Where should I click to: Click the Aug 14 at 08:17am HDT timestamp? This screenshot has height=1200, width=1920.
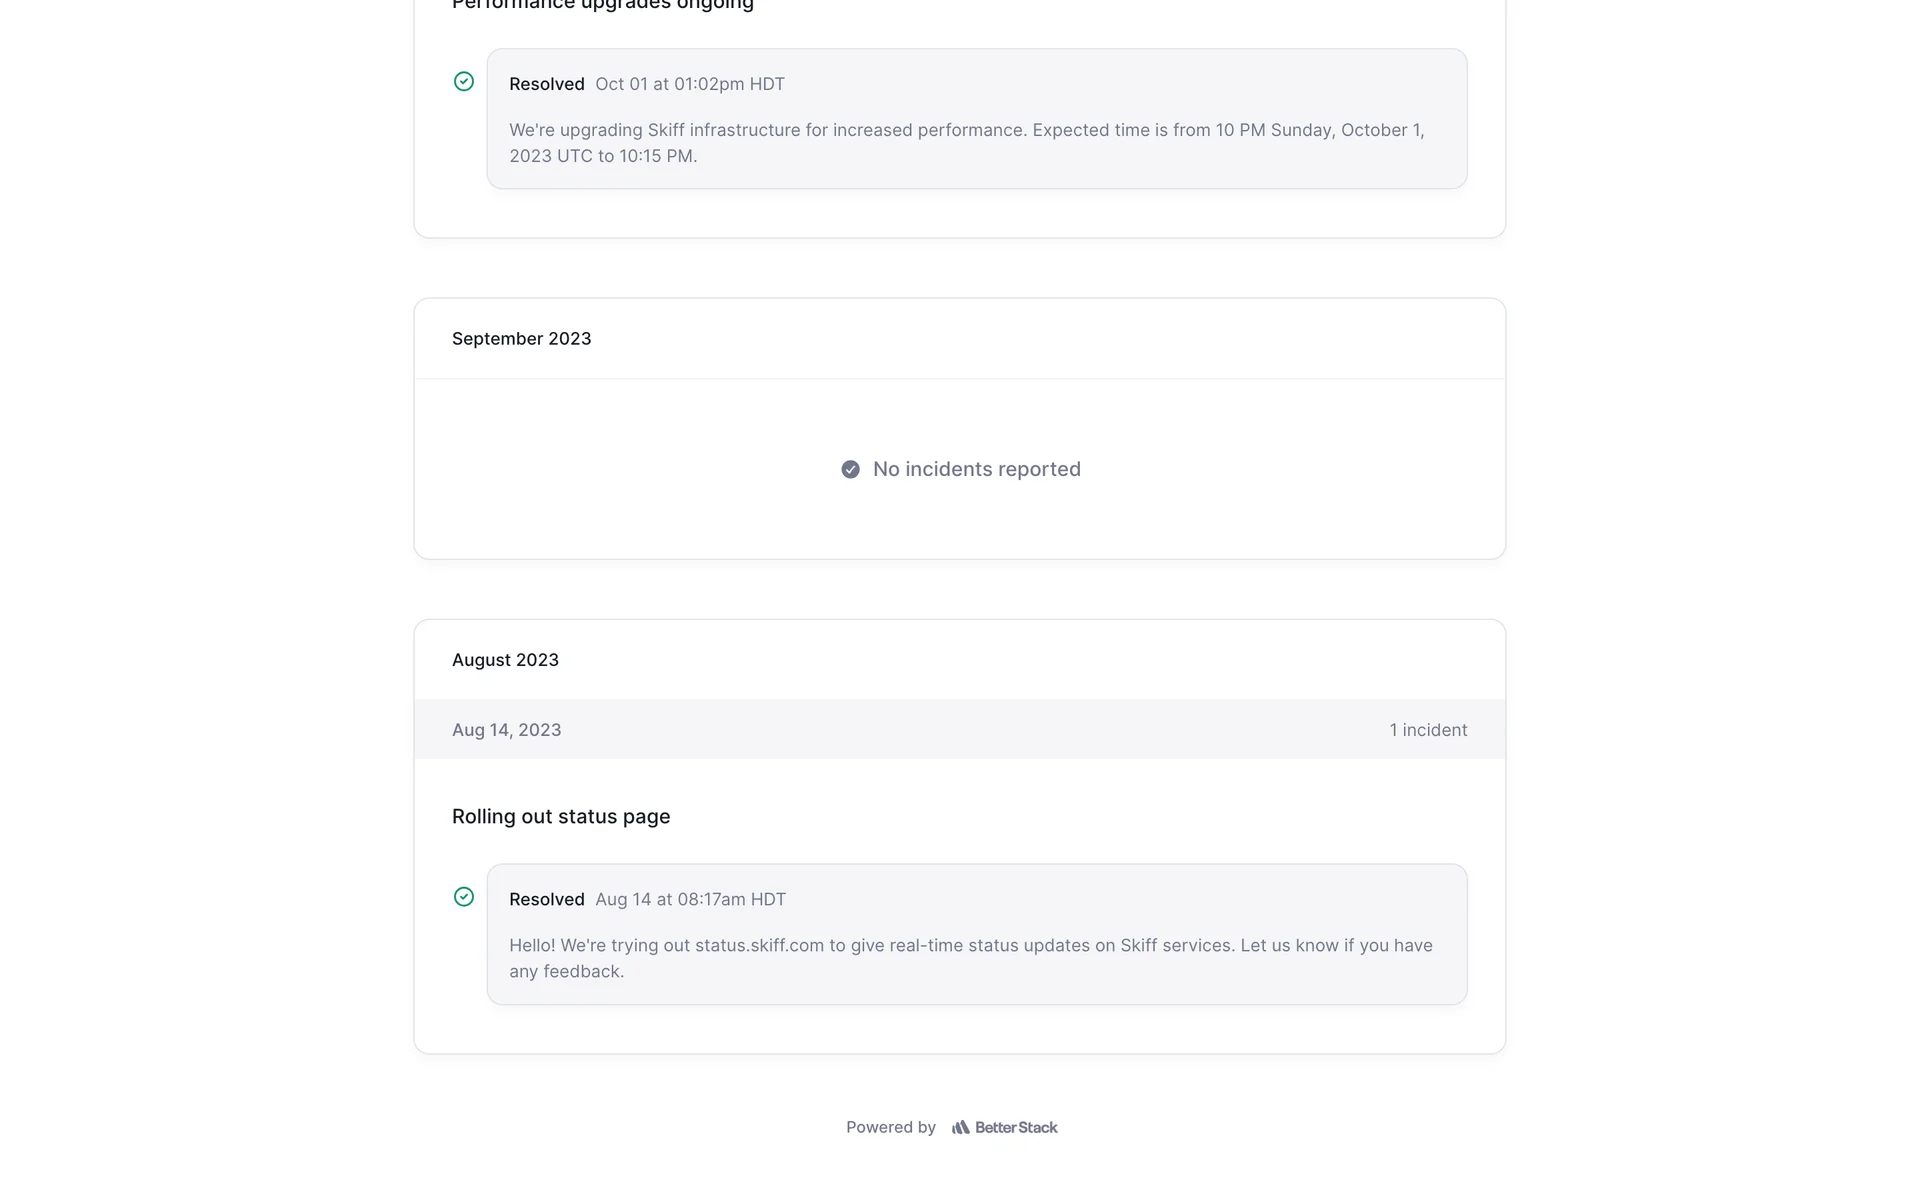690,899
